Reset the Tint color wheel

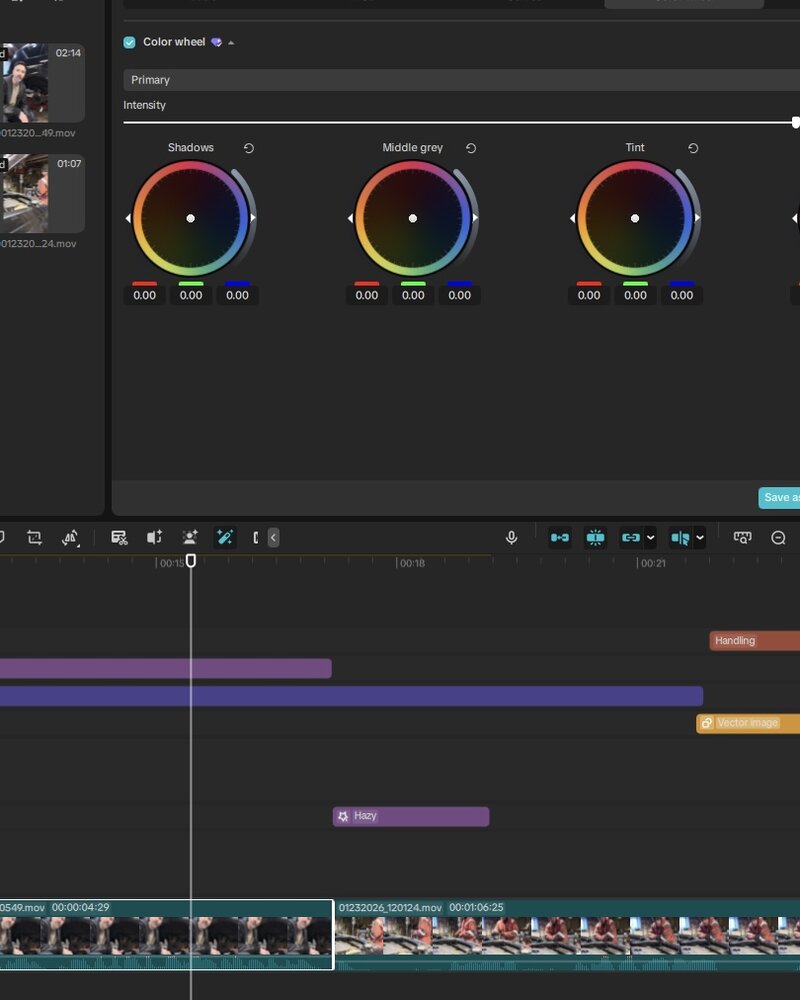693,148
